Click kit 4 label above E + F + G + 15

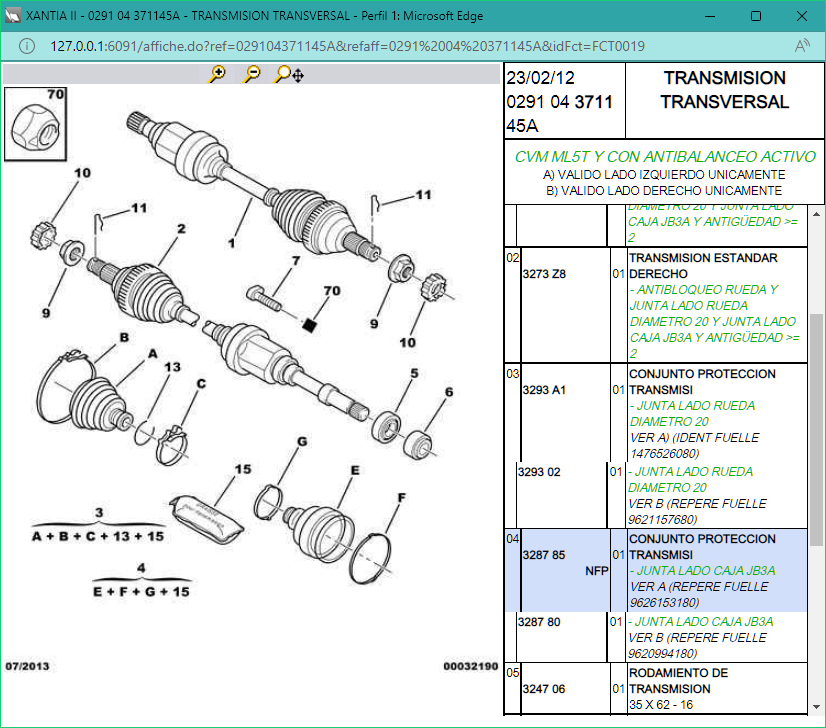(141, 568)
